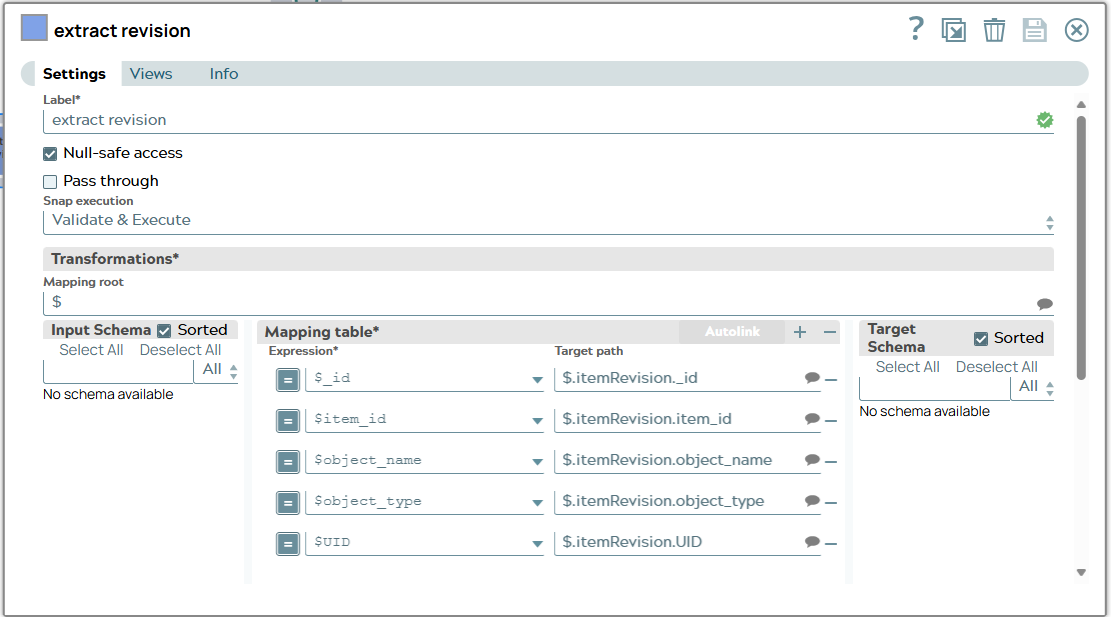Screen dimensions: 1111x617
Task: Click Select All under Input Schema
Action: (x=91, y=350)
